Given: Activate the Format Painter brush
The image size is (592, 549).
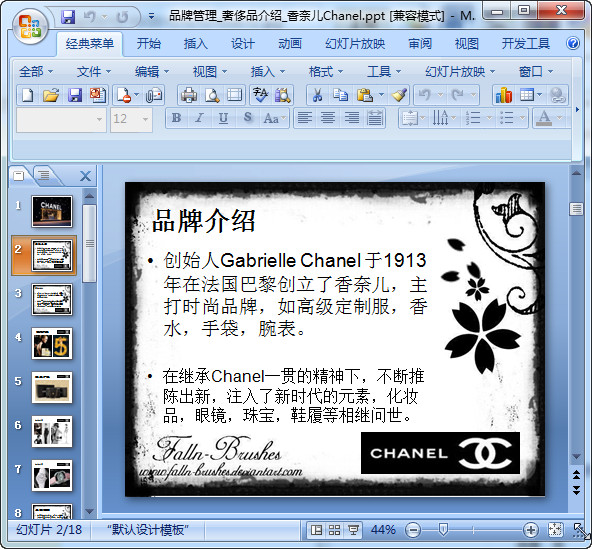Looking at the screenshot, I should tap(399, 95).
